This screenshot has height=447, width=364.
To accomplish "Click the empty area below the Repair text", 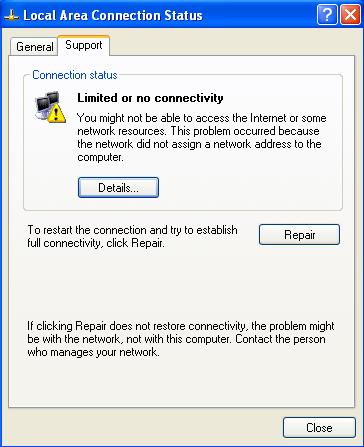I will click(181, 283).
